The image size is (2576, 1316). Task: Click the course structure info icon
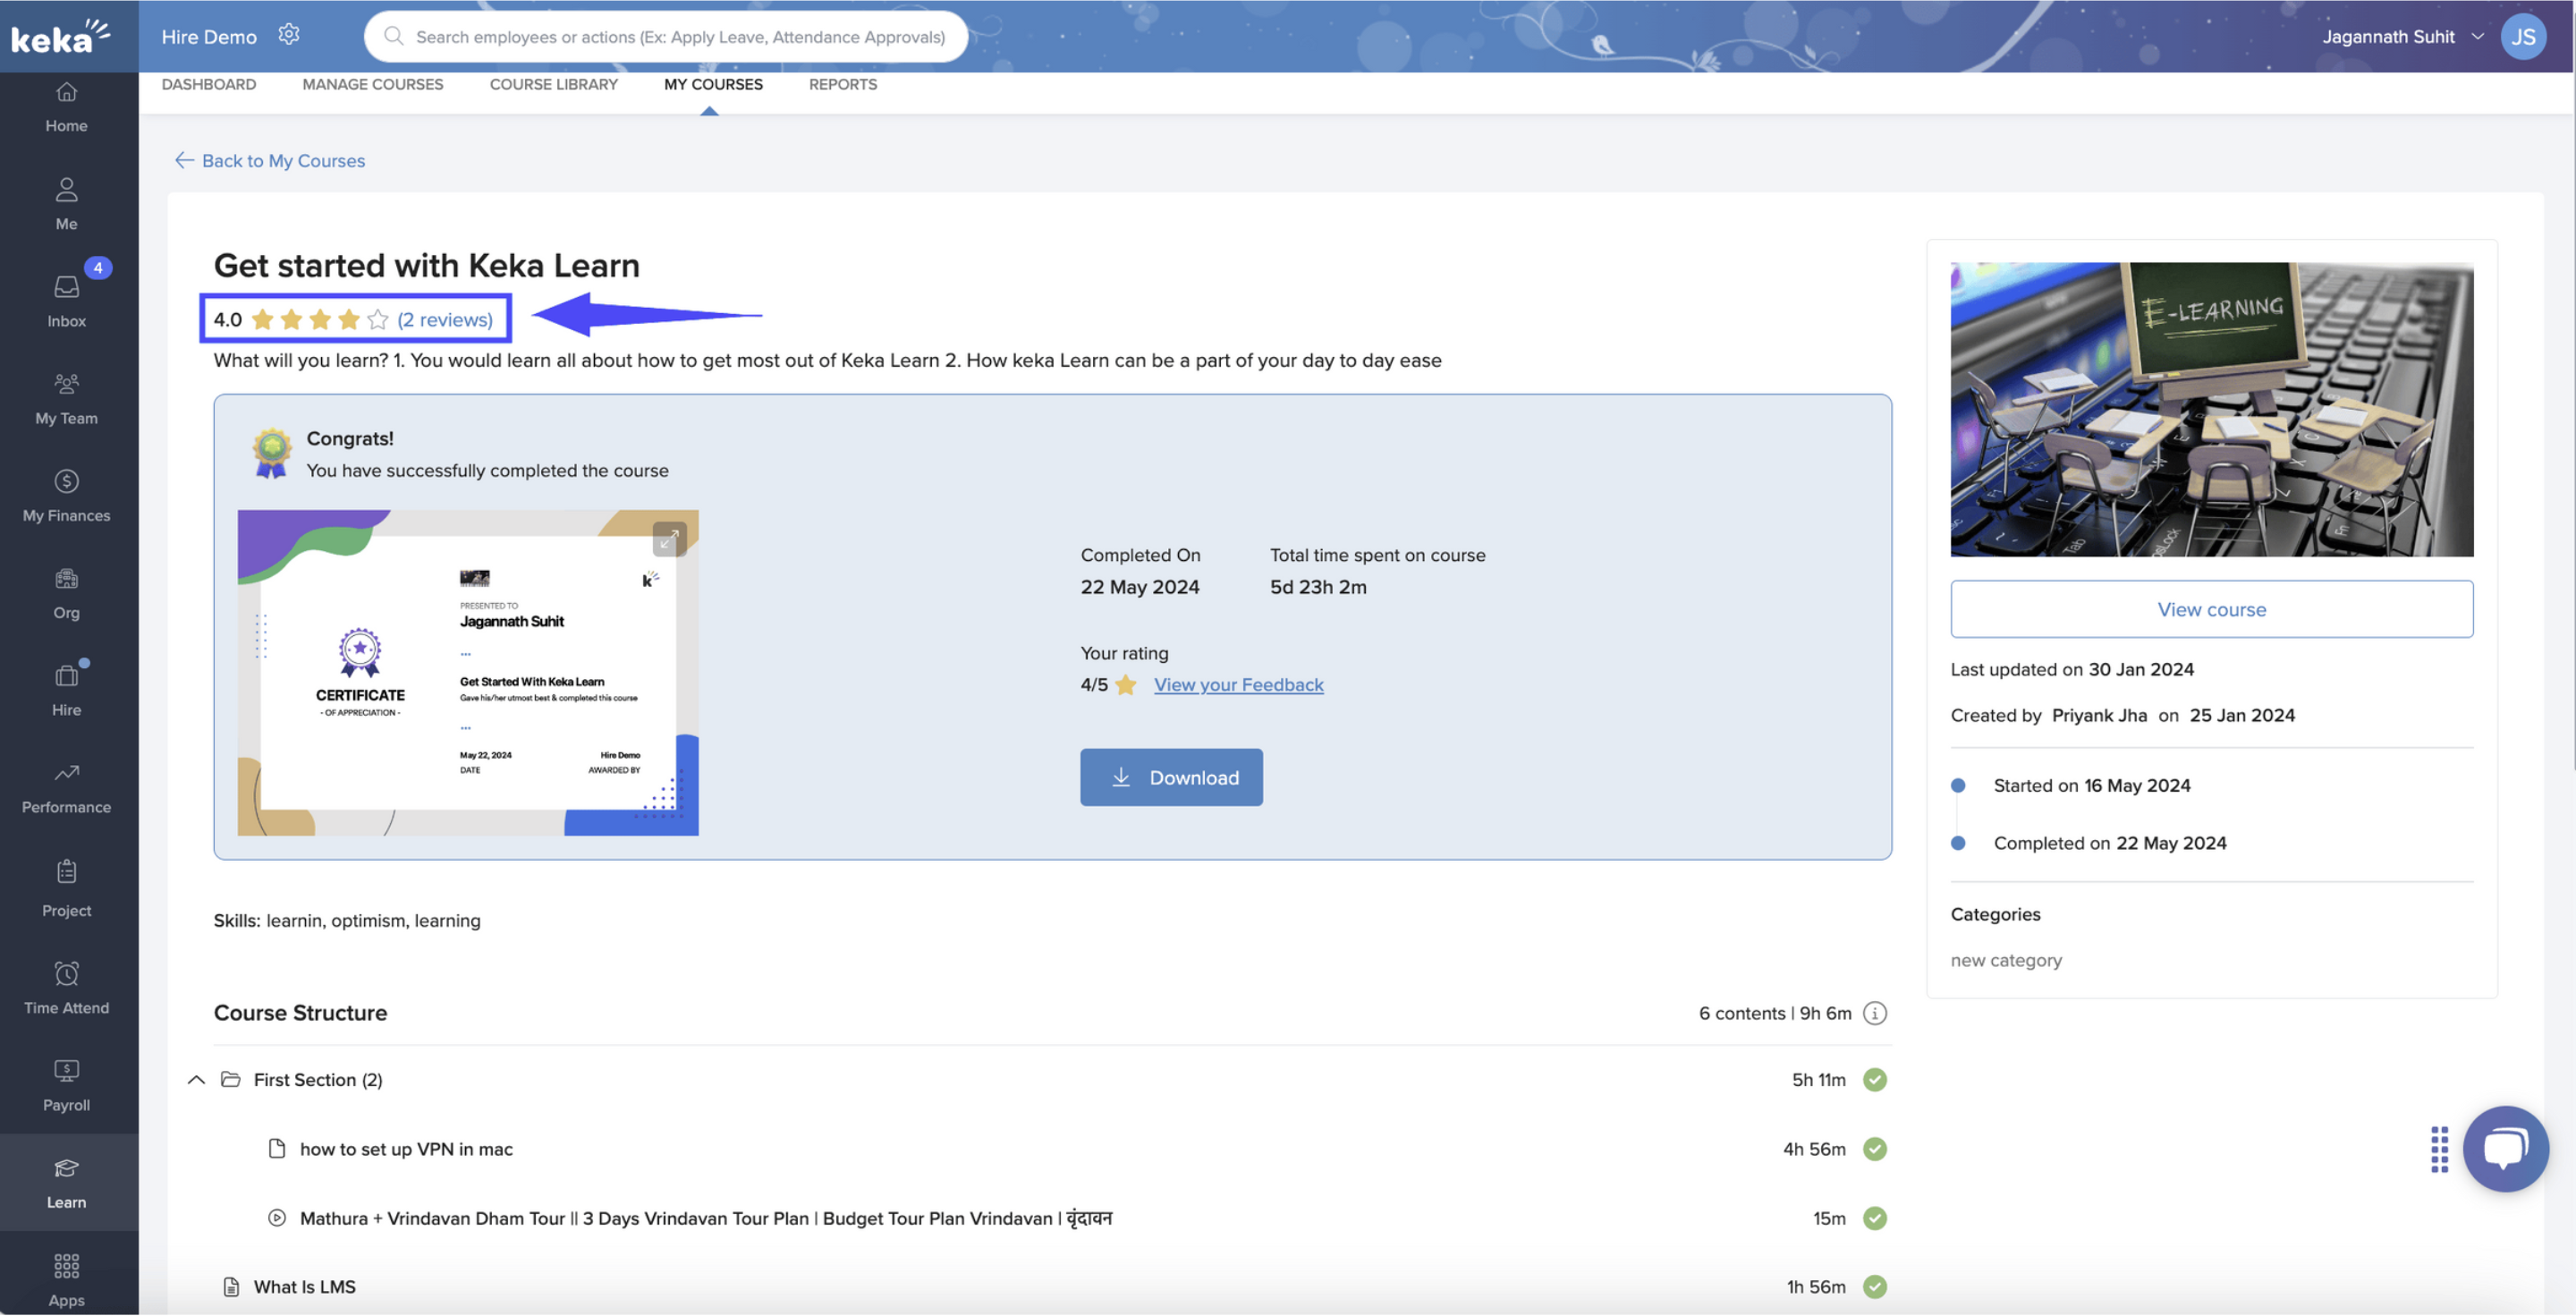[x=1875, y=1013]
